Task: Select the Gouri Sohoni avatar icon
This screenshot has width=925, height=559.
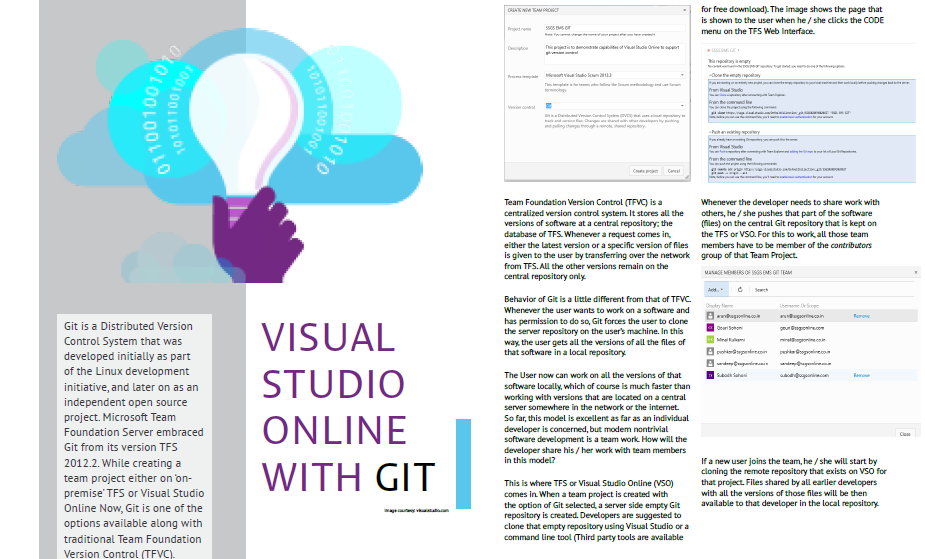Action: point(710,328)
